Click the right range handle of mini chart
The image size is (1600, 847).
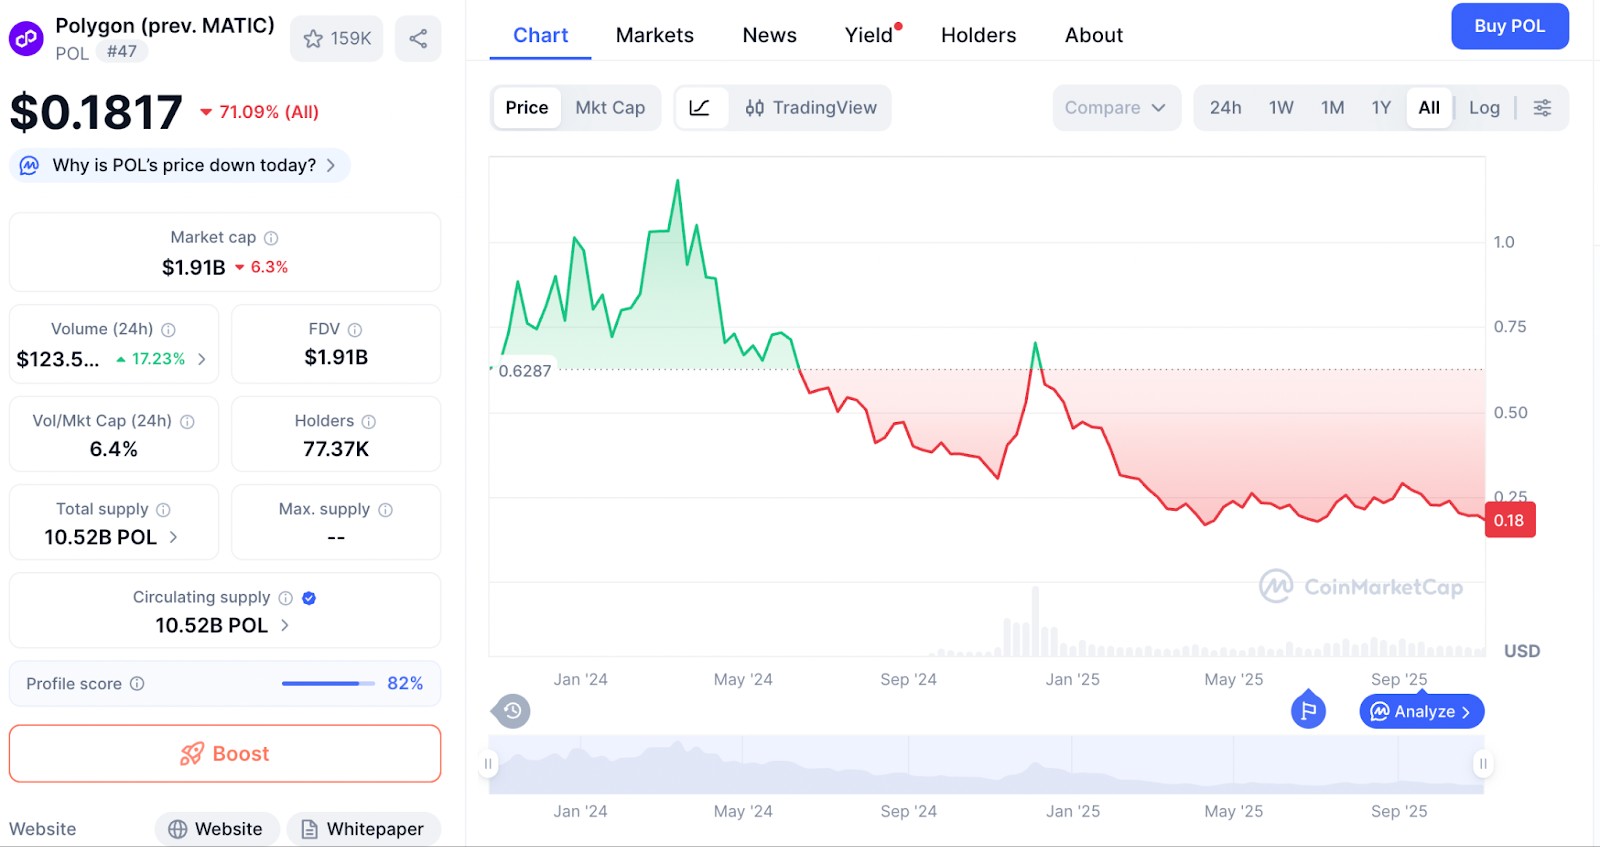pyautogui.click(x=1483, y=764)
